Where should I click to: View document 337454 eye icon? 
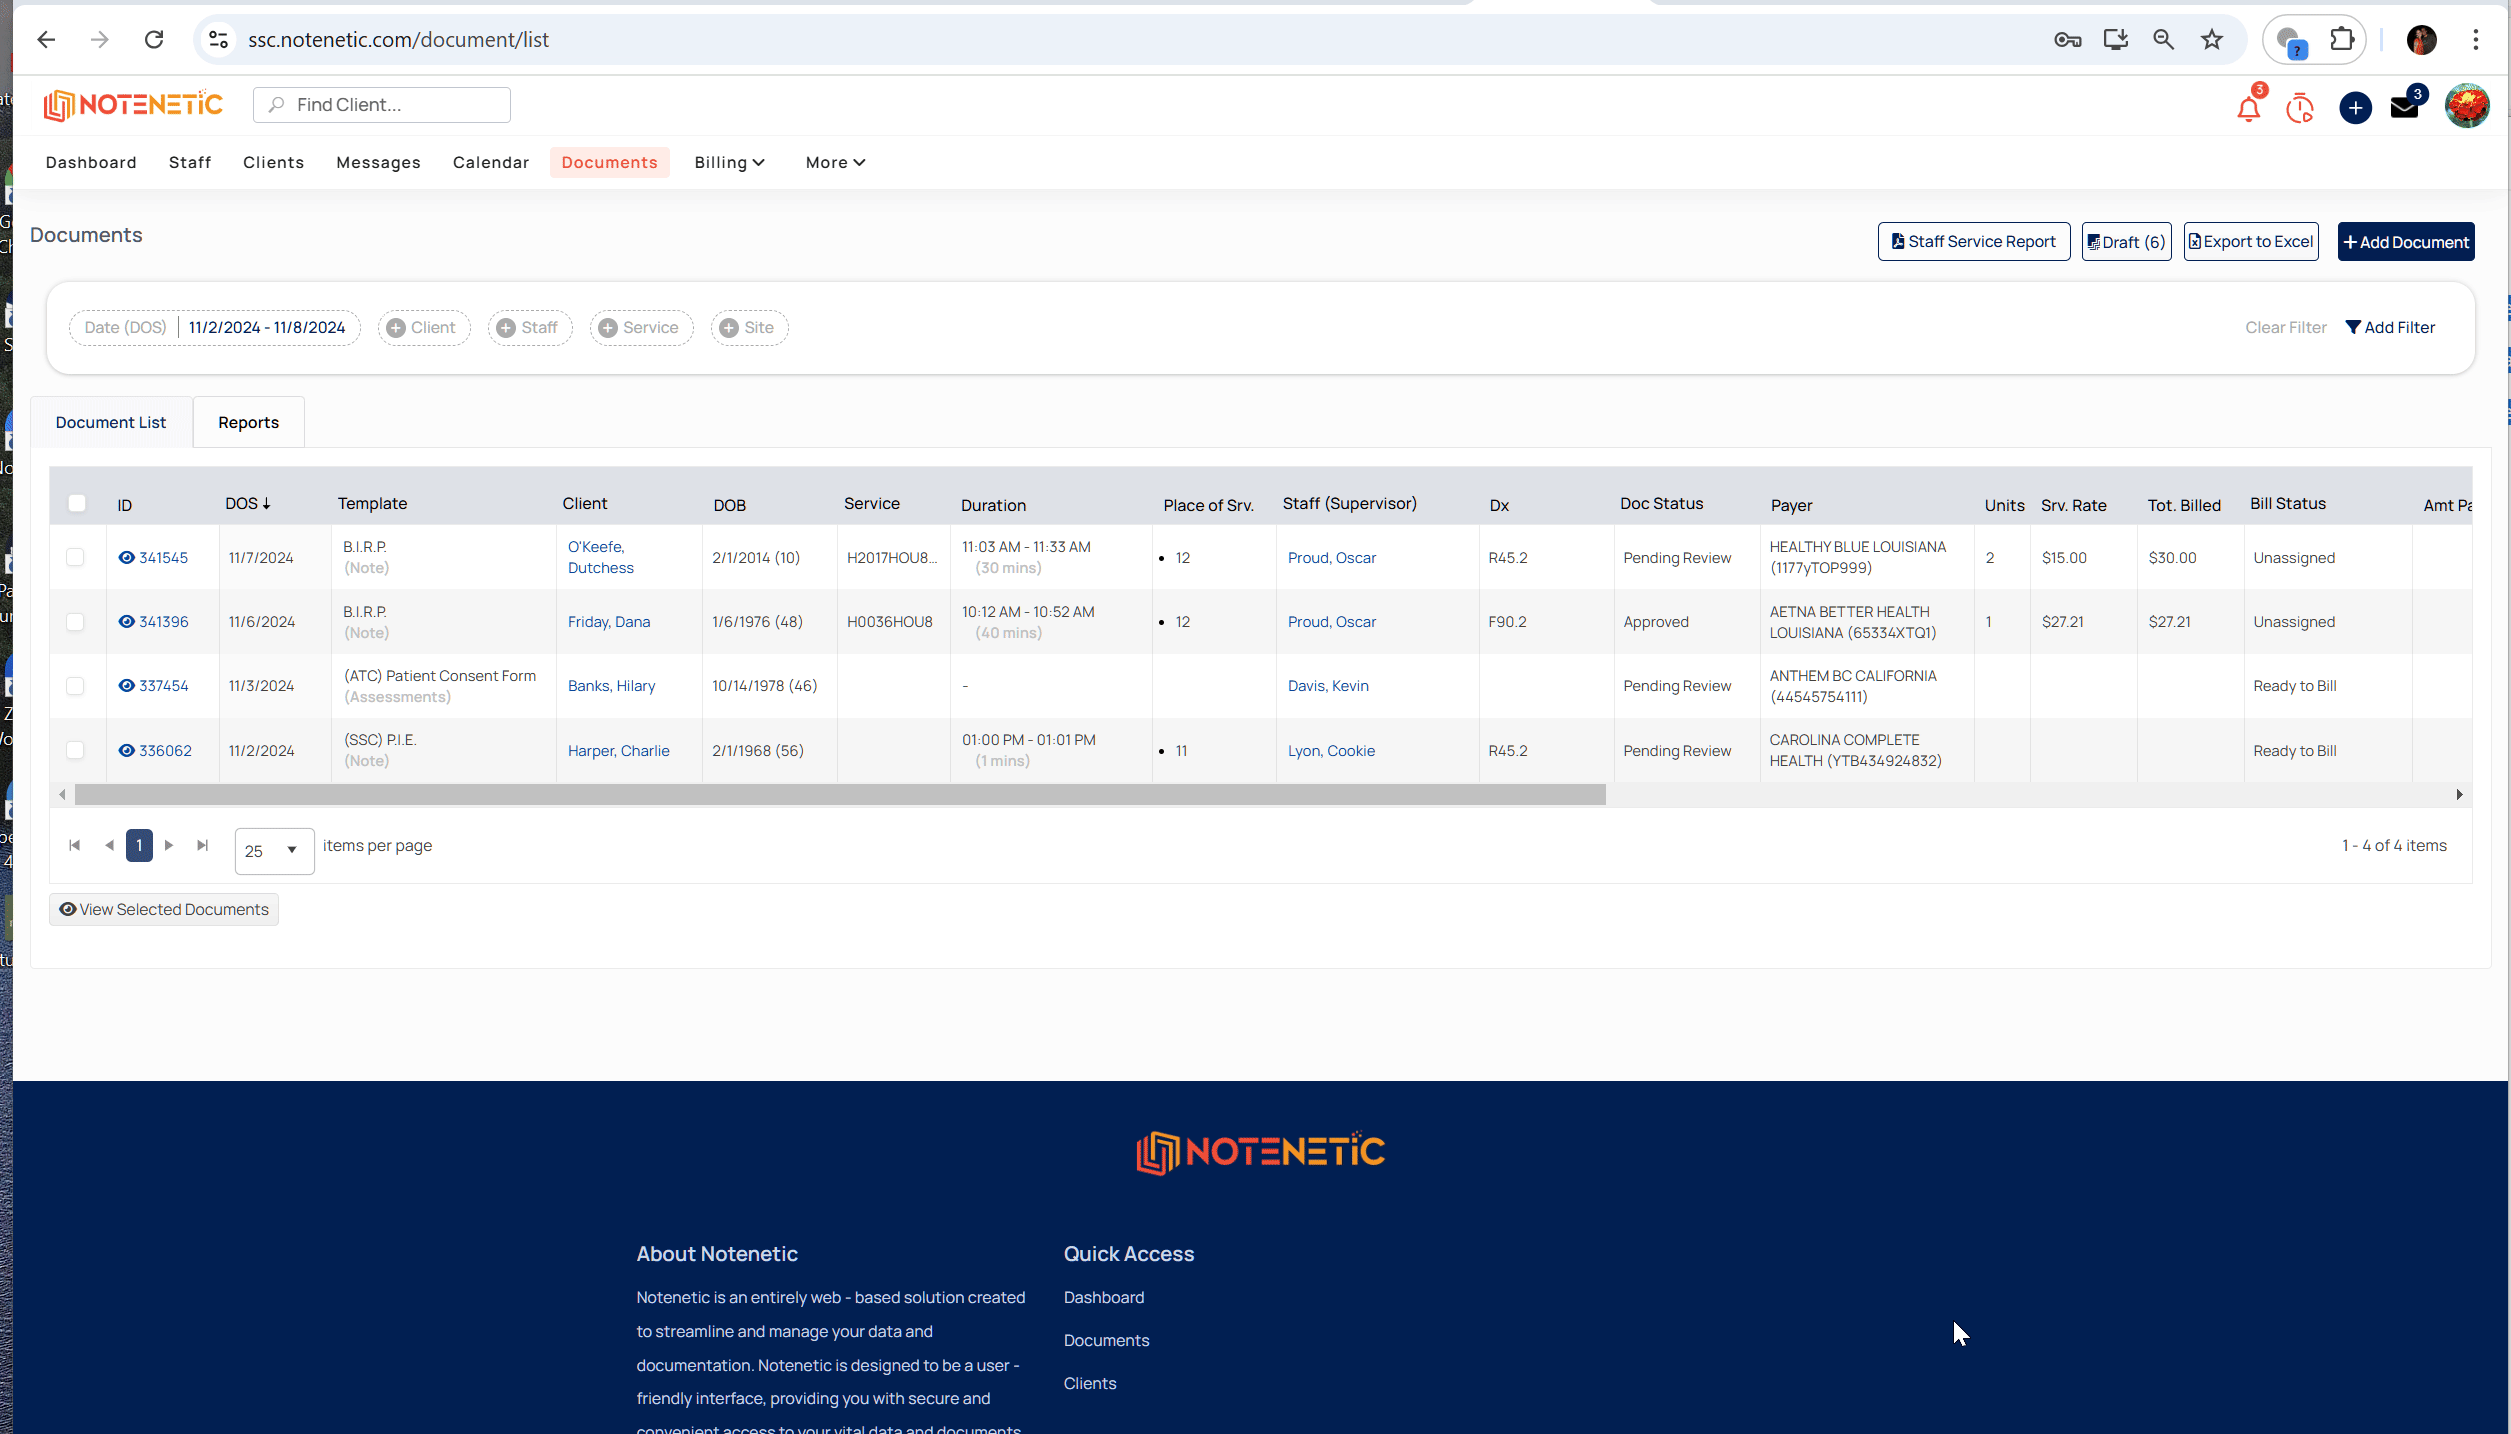point(126,686)
